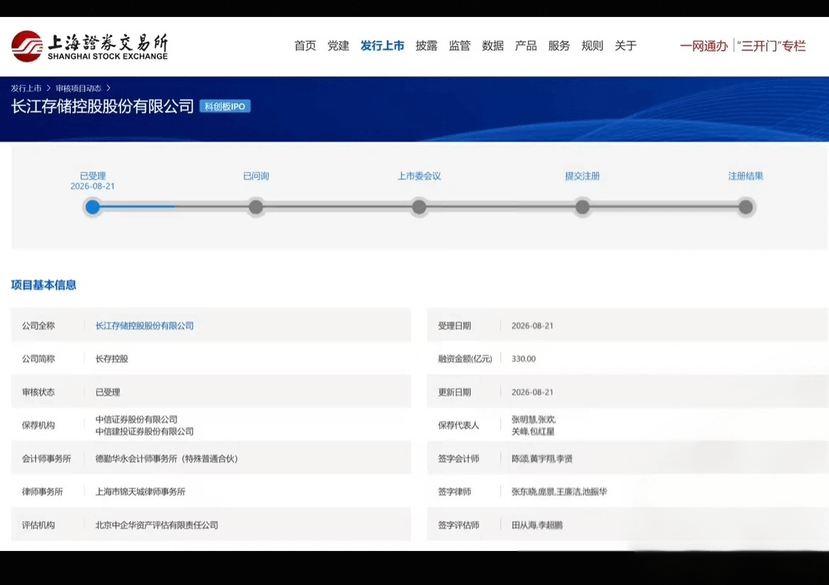Open the 数据 menu item
This screenshot has height=585, width=829.
tap(493, 46)
